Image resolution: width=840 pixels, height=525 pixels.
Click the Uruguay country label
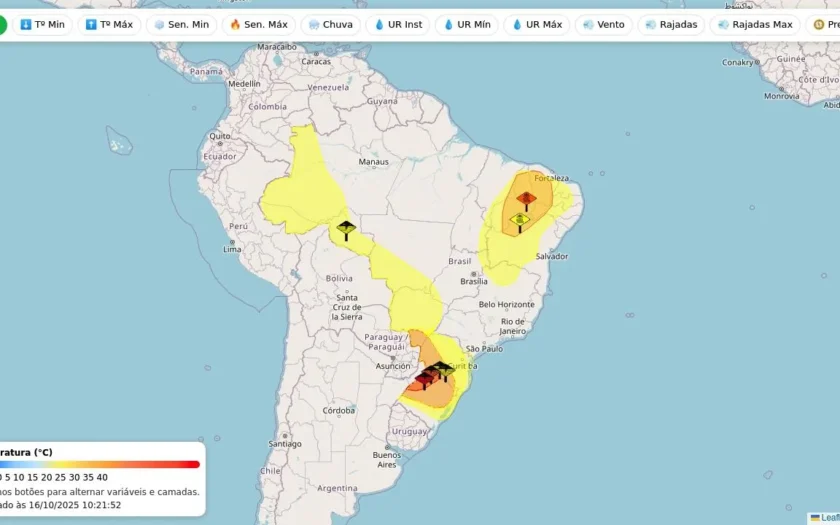(409, 431)
